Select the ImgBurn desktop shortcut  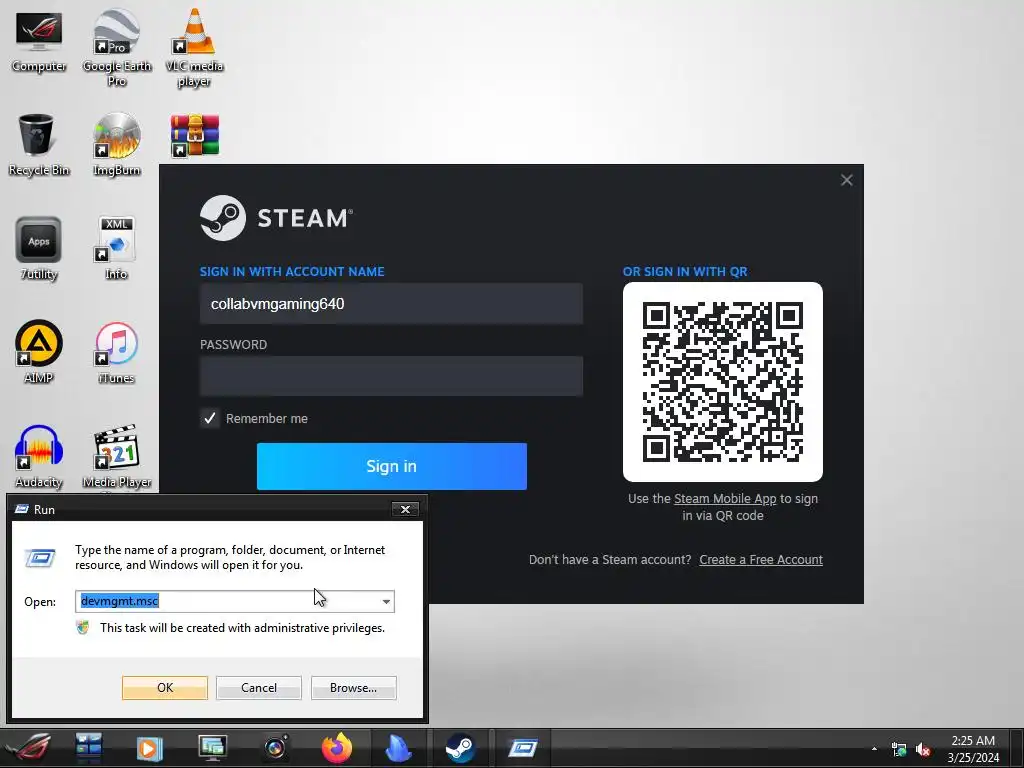[116, 145]
